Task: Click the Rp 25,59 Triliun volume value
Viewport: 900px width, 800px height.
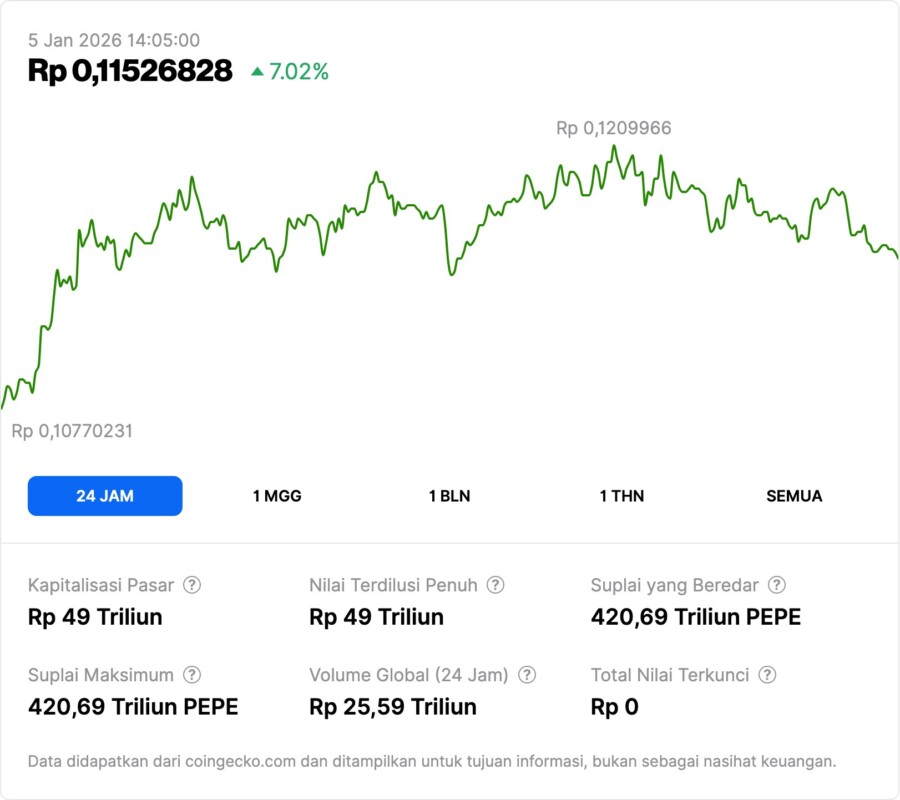Action: click(x=393, y=707)
